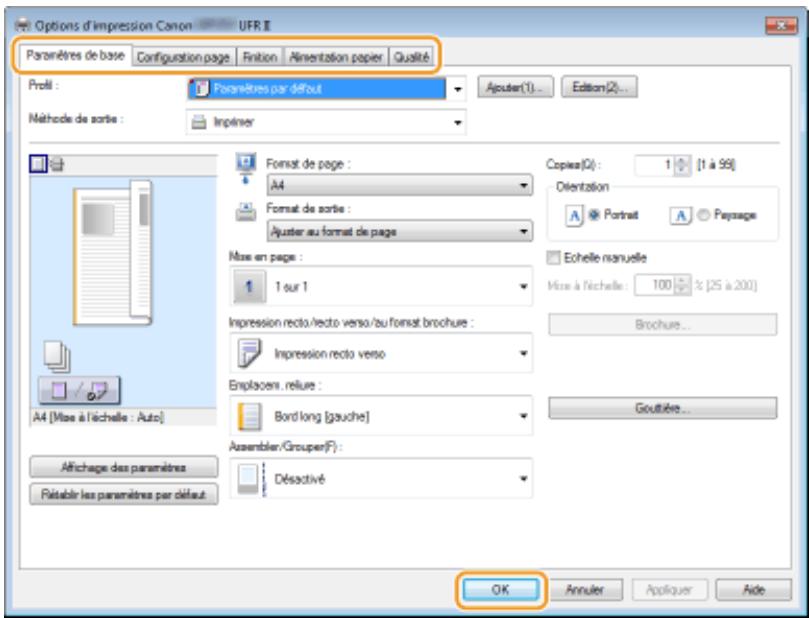Close the print options dialog

[x=781, y=25]
